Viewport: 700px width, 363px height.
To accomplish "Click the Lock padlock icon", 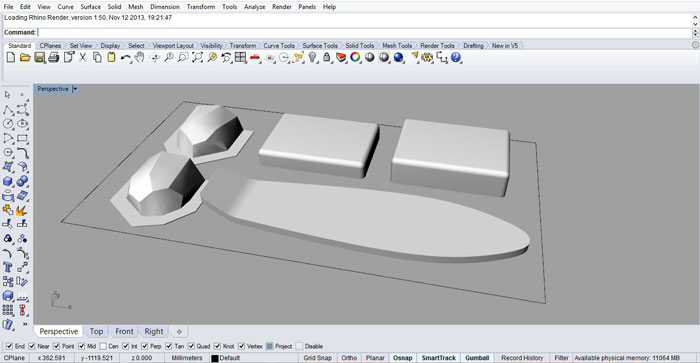I will click(x=327, y=57).
